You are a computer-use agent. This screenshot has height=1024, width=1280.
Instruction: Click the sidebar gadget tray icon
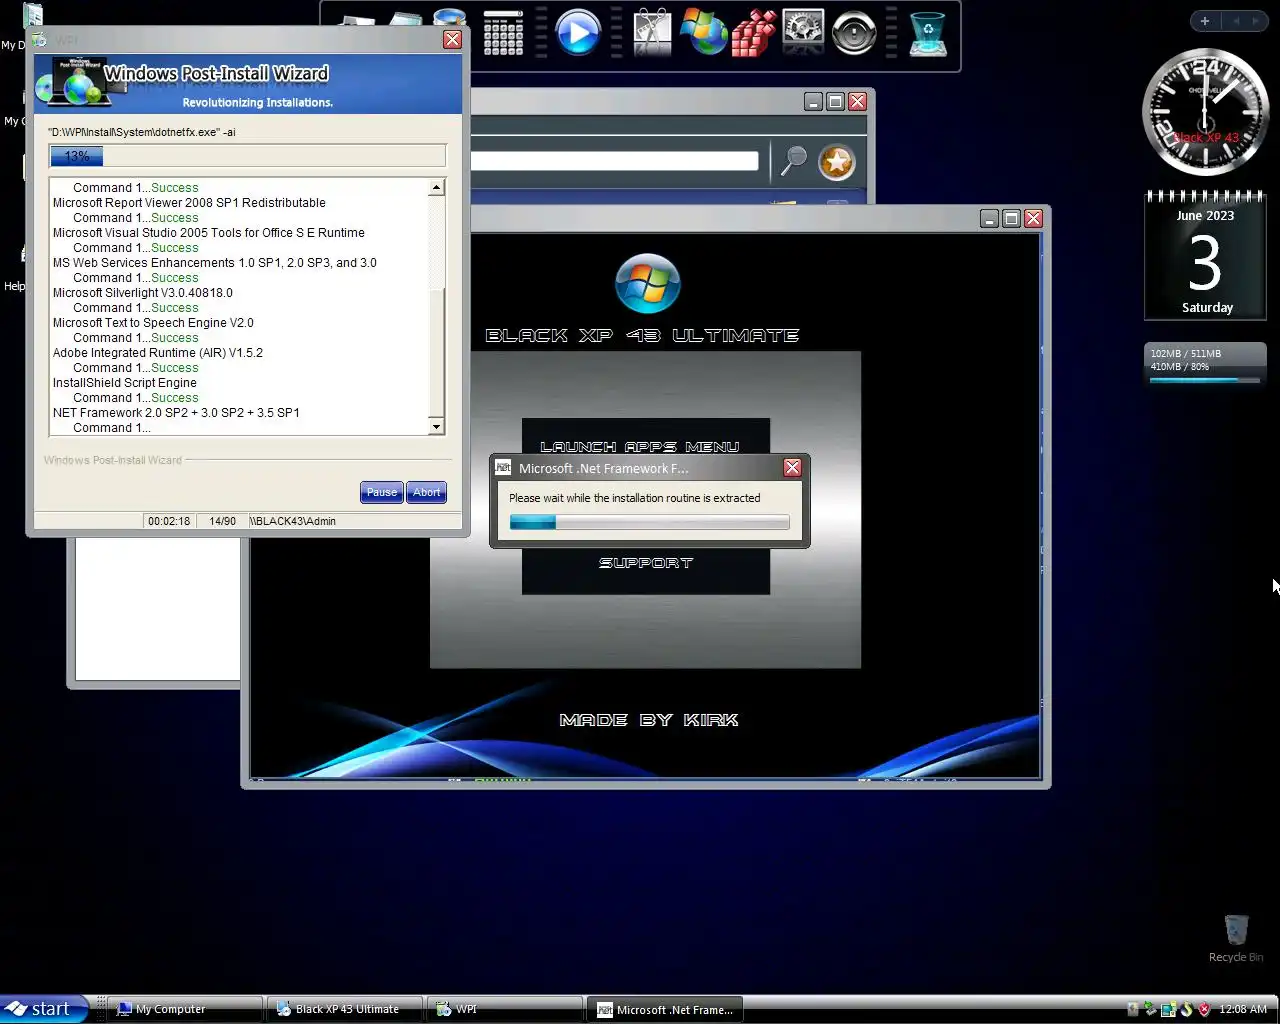pyautogui.click(x=1168, y=1009)
